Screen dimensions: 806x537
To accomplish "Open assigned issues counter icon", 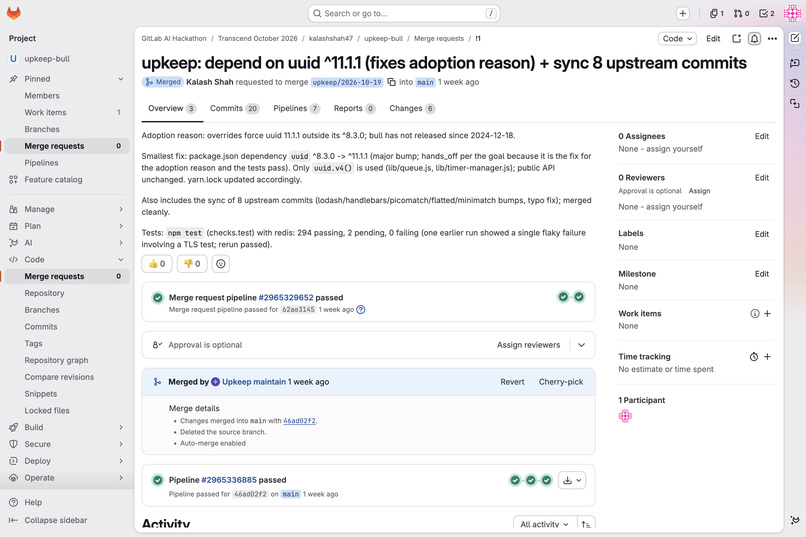I will (717, 13).
